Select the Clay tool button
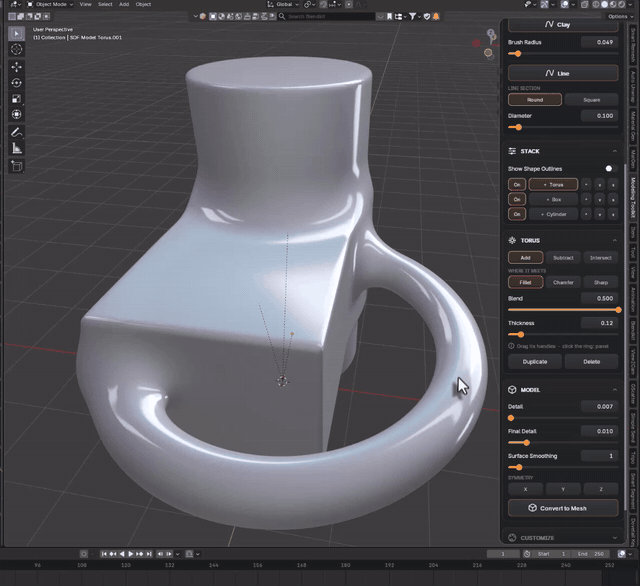Screen dimensions: 640x586 click(x=563, y=24)
